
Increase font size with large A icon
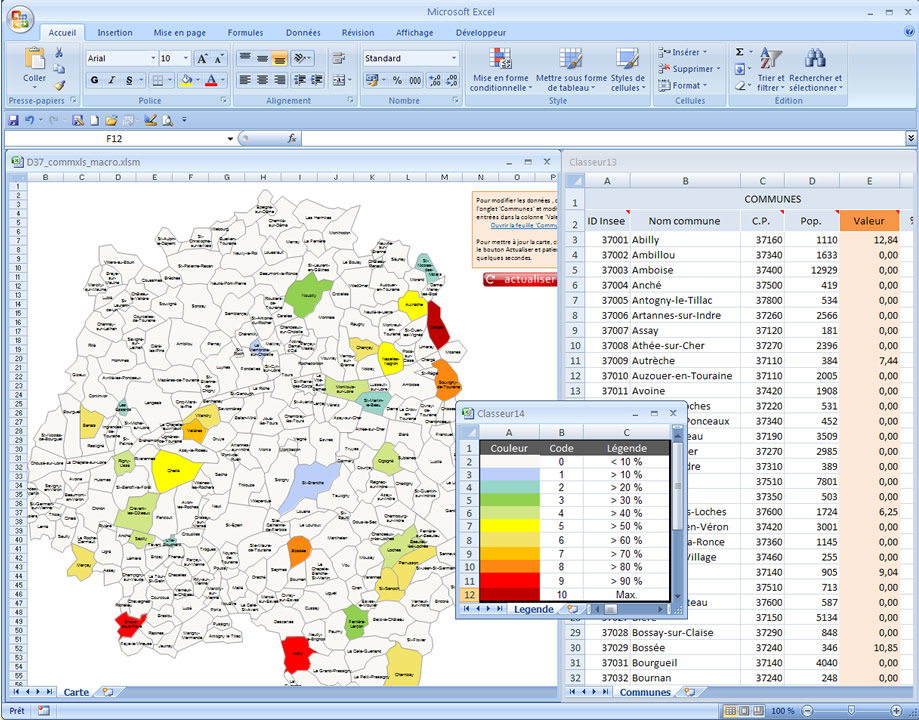coord(202,59)
